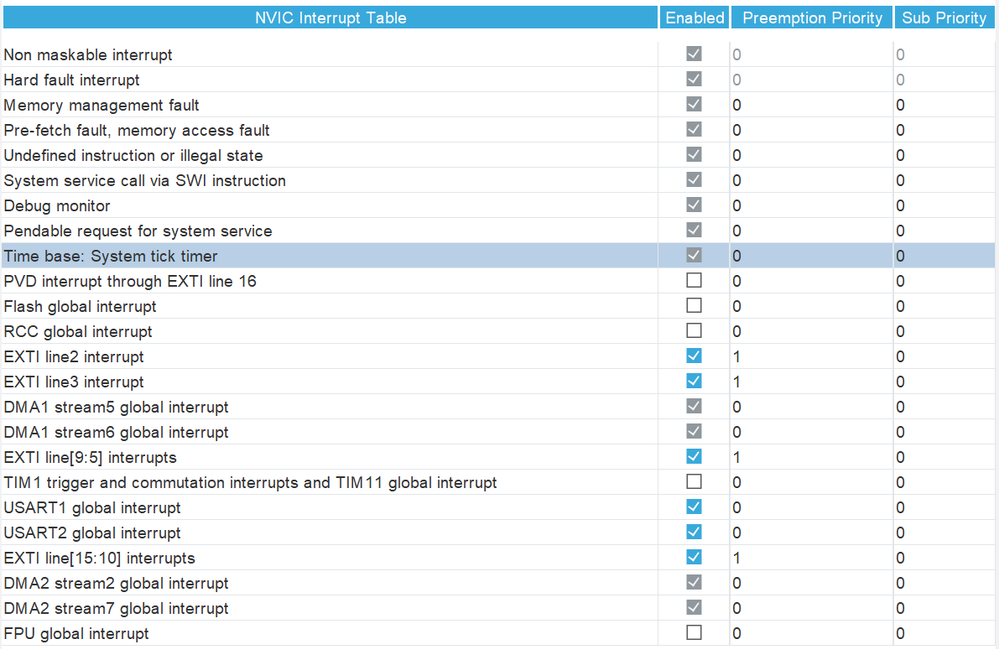This screenshot has width=999, height=649.
Task: Enable TIM1 trigger and commutation interrupt
Action: tap(694, 481)
